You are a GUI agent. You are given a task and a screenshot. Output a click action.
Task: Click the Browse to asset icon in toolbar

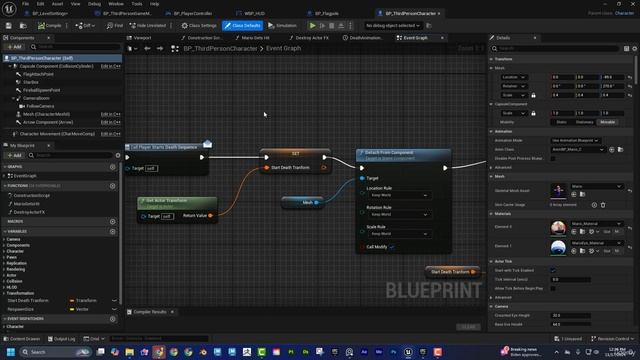coord(23,26)
